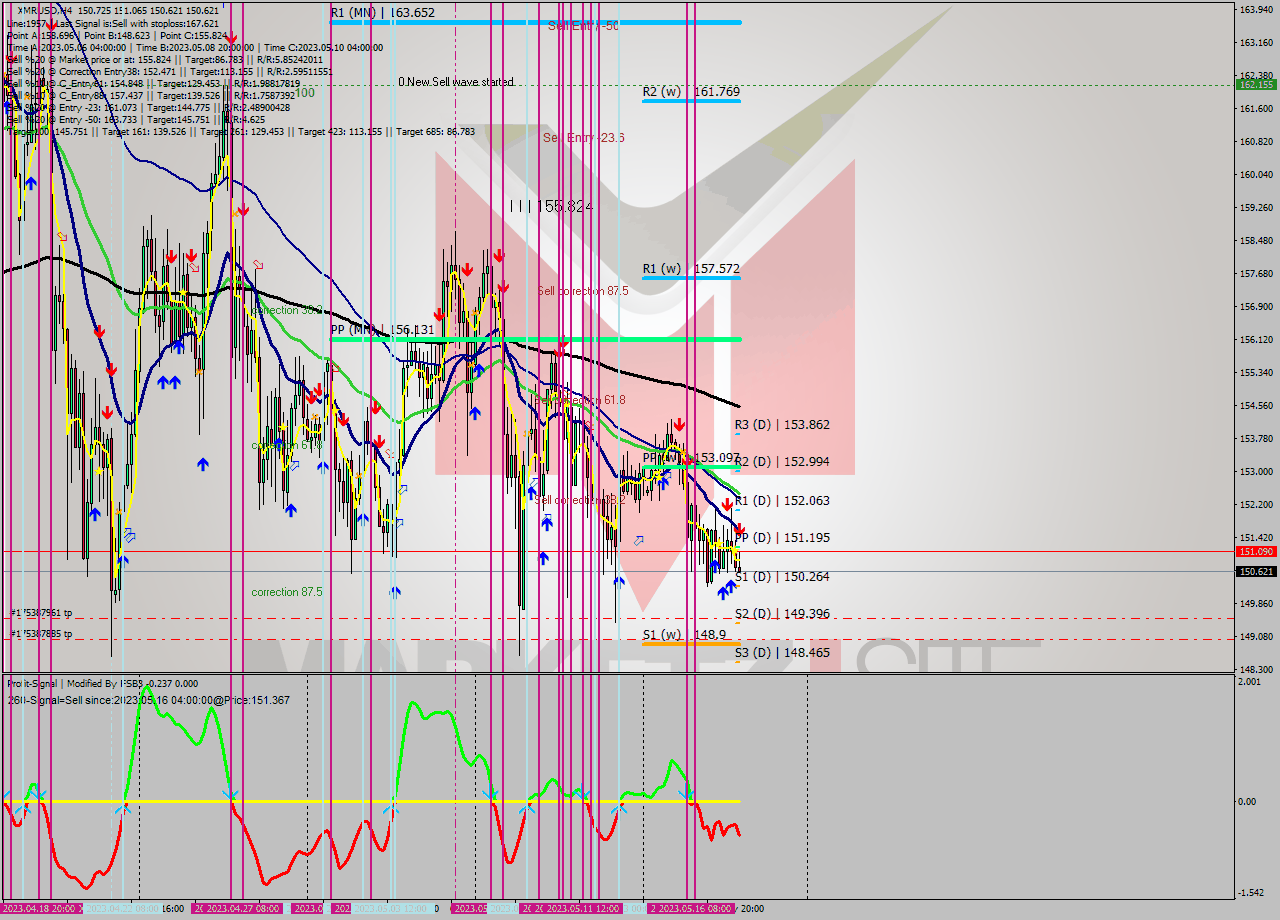This screenshot has width=1280, height=920.
Task: Select the R2 (w) 161.769 resistance label
Action: [691, 92]
